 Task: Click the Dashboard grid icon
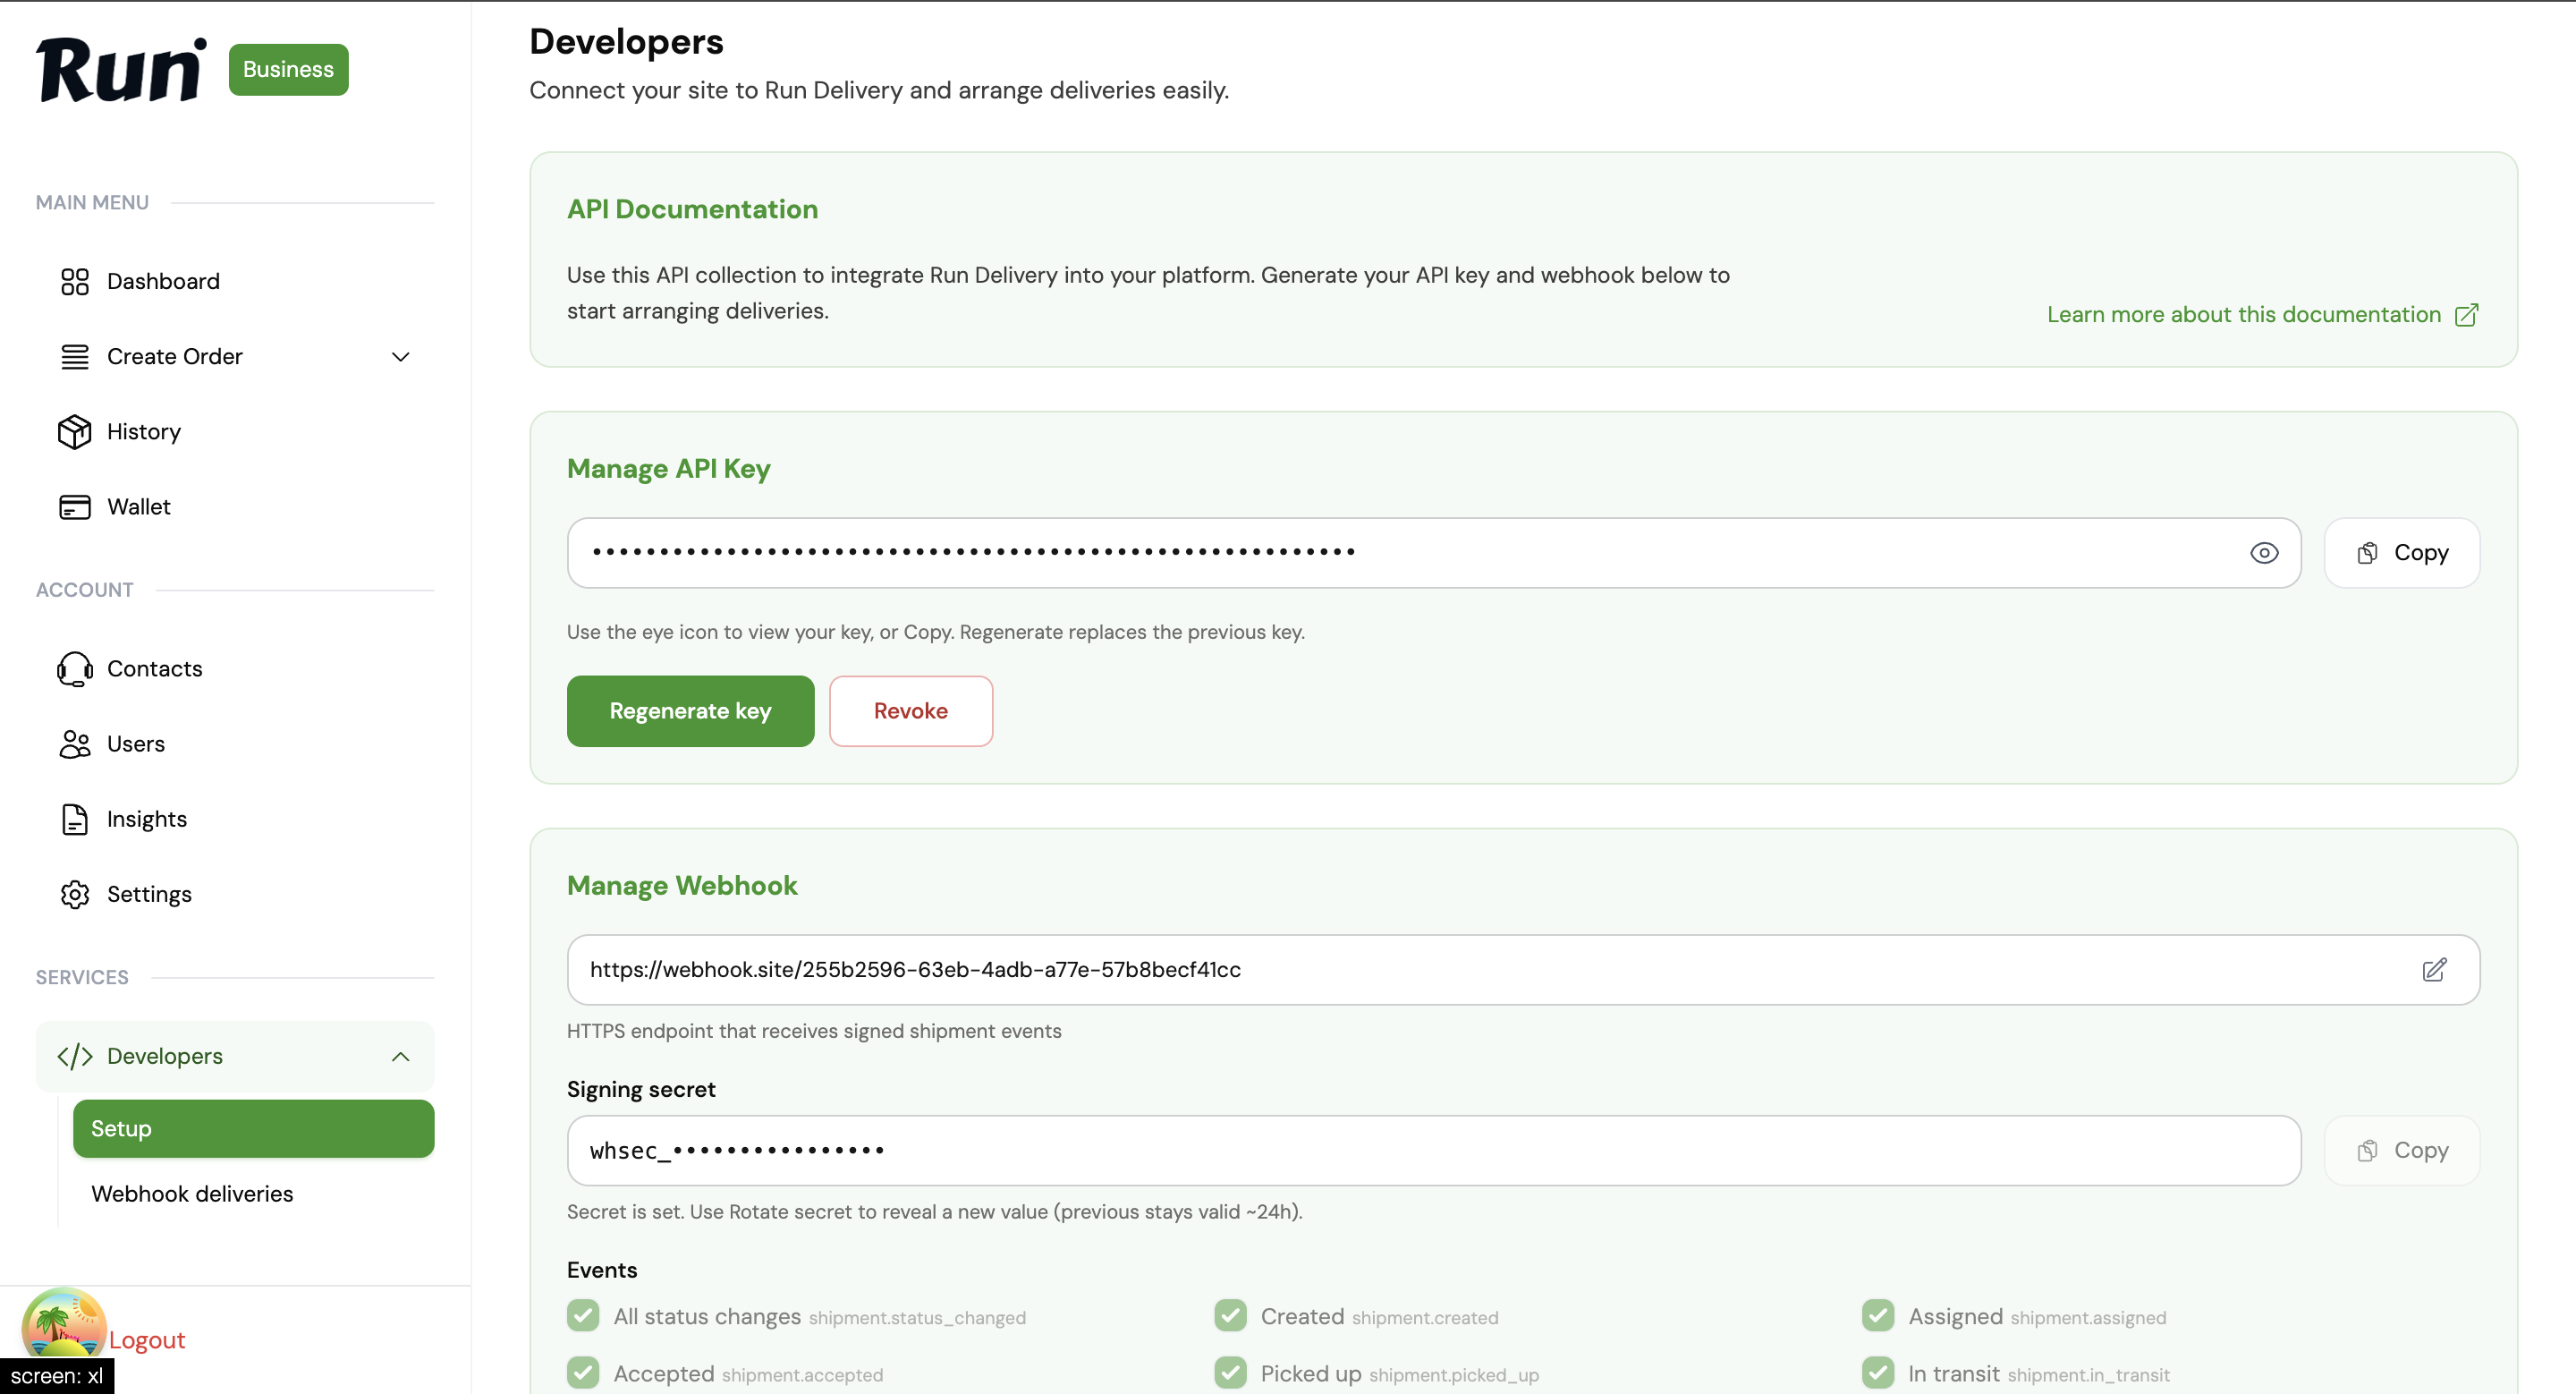(x=75, y=282)
